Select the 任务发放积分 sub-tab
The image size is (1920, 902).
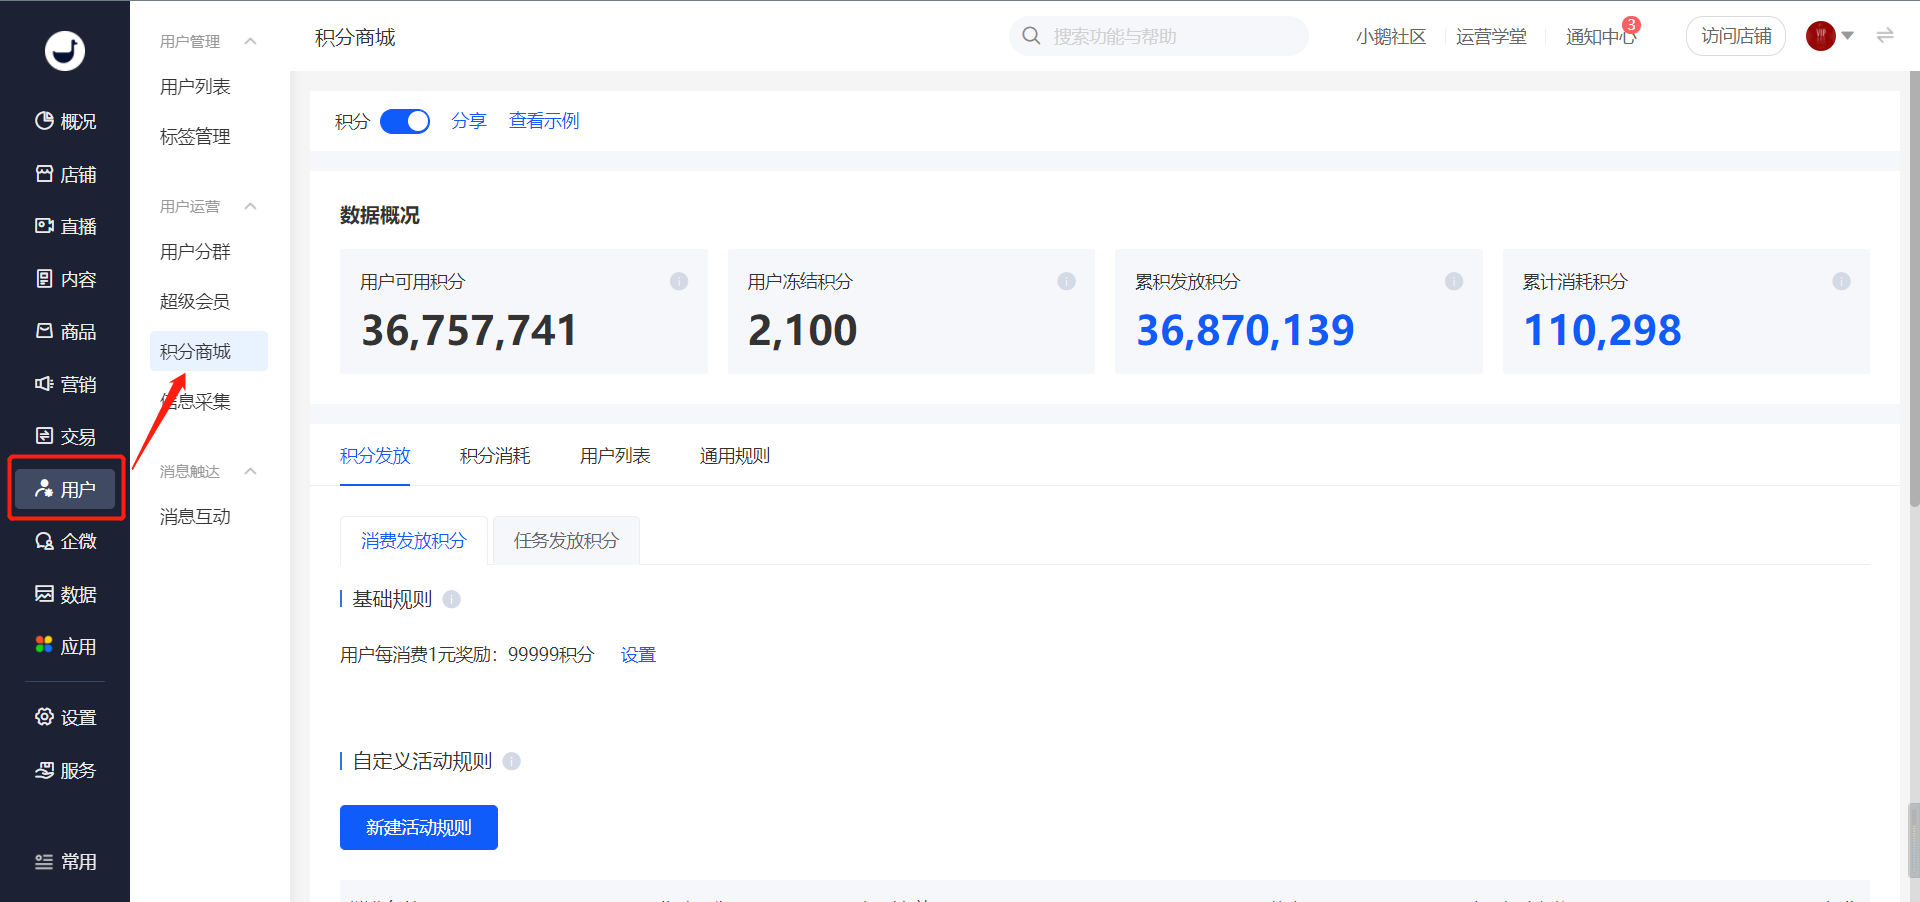coord(566,540)
